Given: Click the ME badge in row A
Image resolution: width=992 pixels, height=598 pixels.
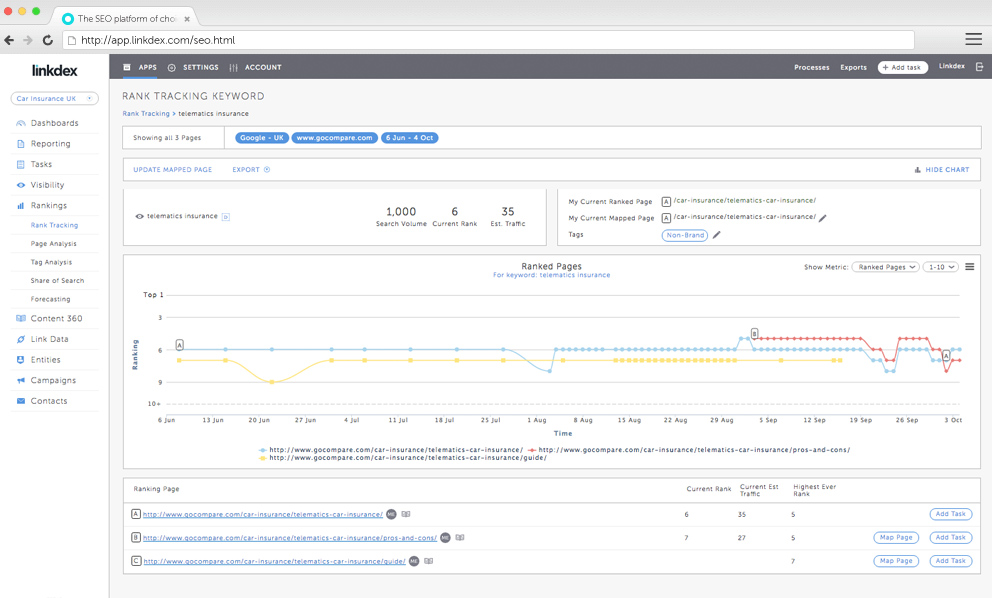Looking at the screenshot, I should tap(392, 514).
